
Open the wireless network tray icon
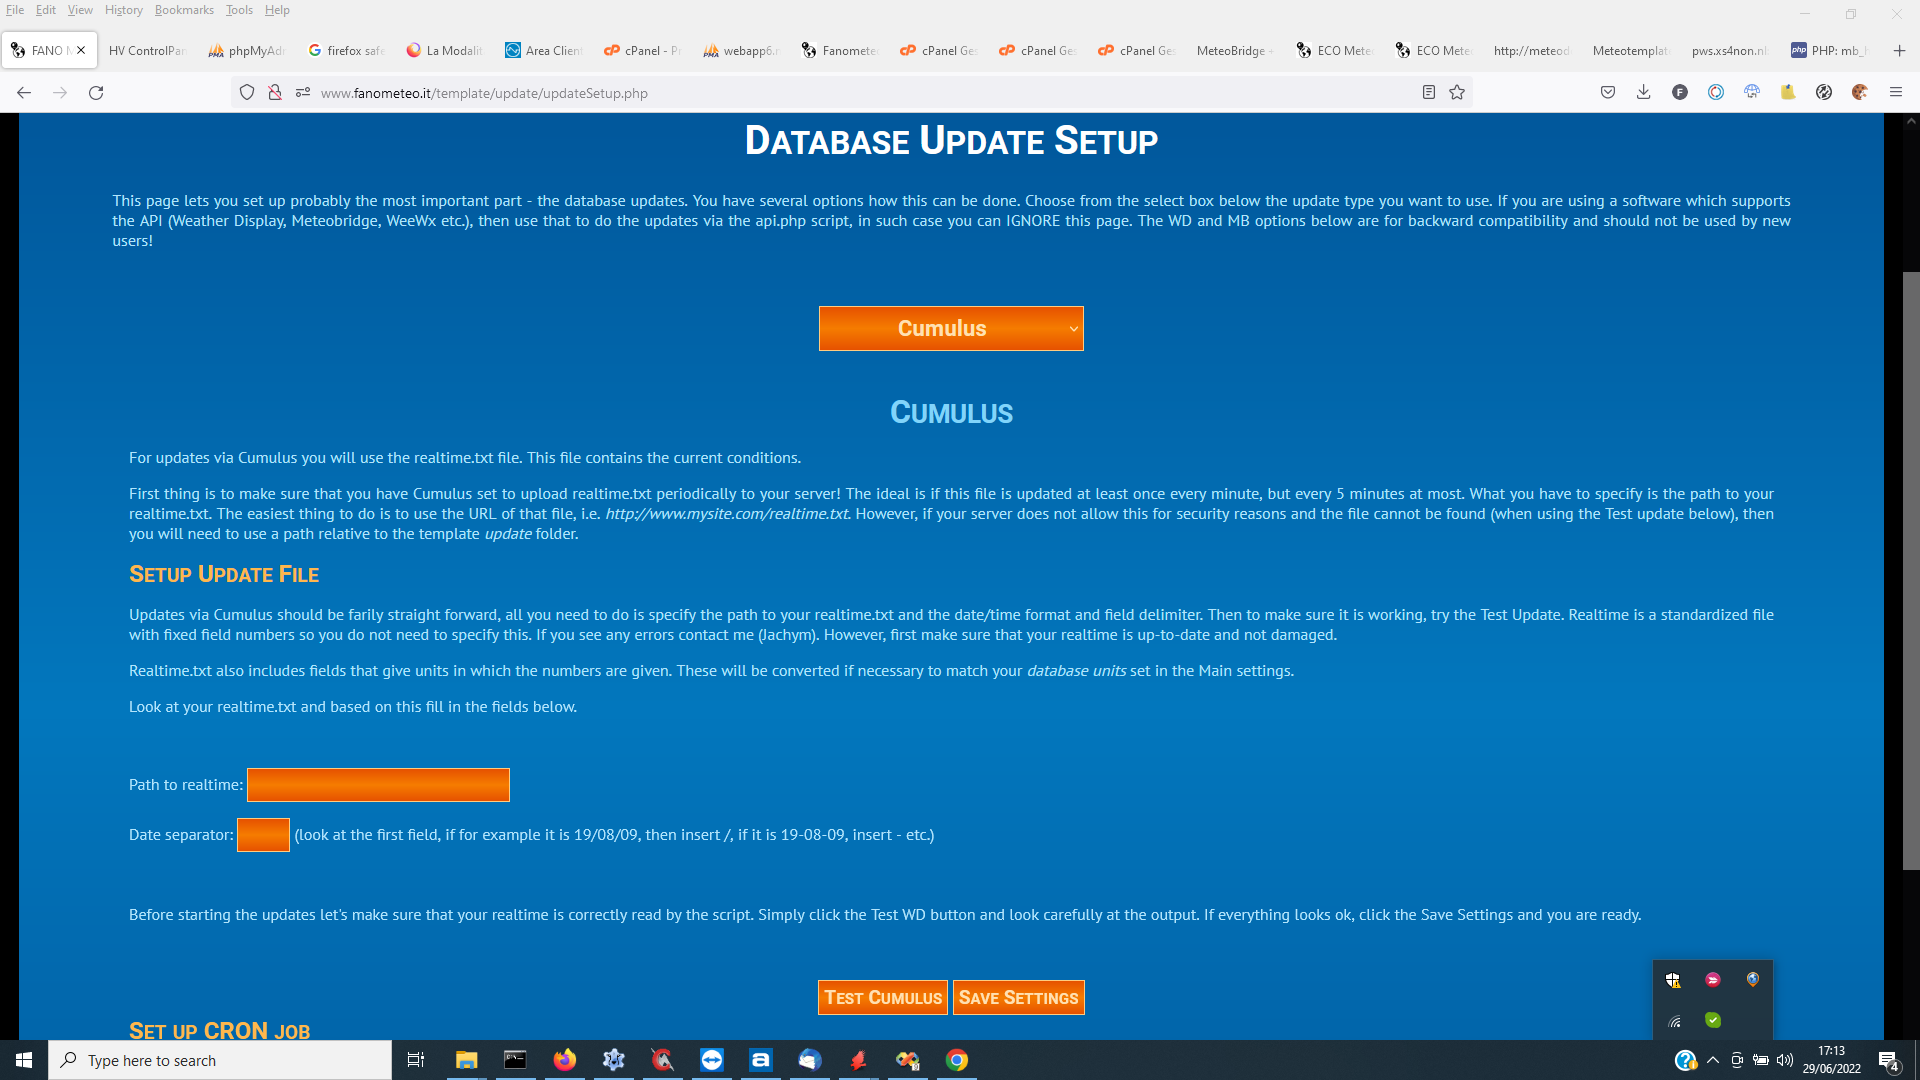coord(1673,1020)
